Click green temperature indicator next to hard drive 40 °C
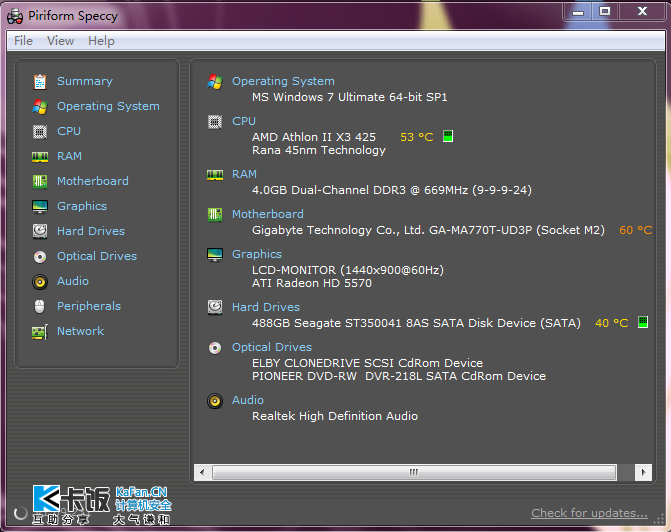671x532 pixels. point(643,322)
